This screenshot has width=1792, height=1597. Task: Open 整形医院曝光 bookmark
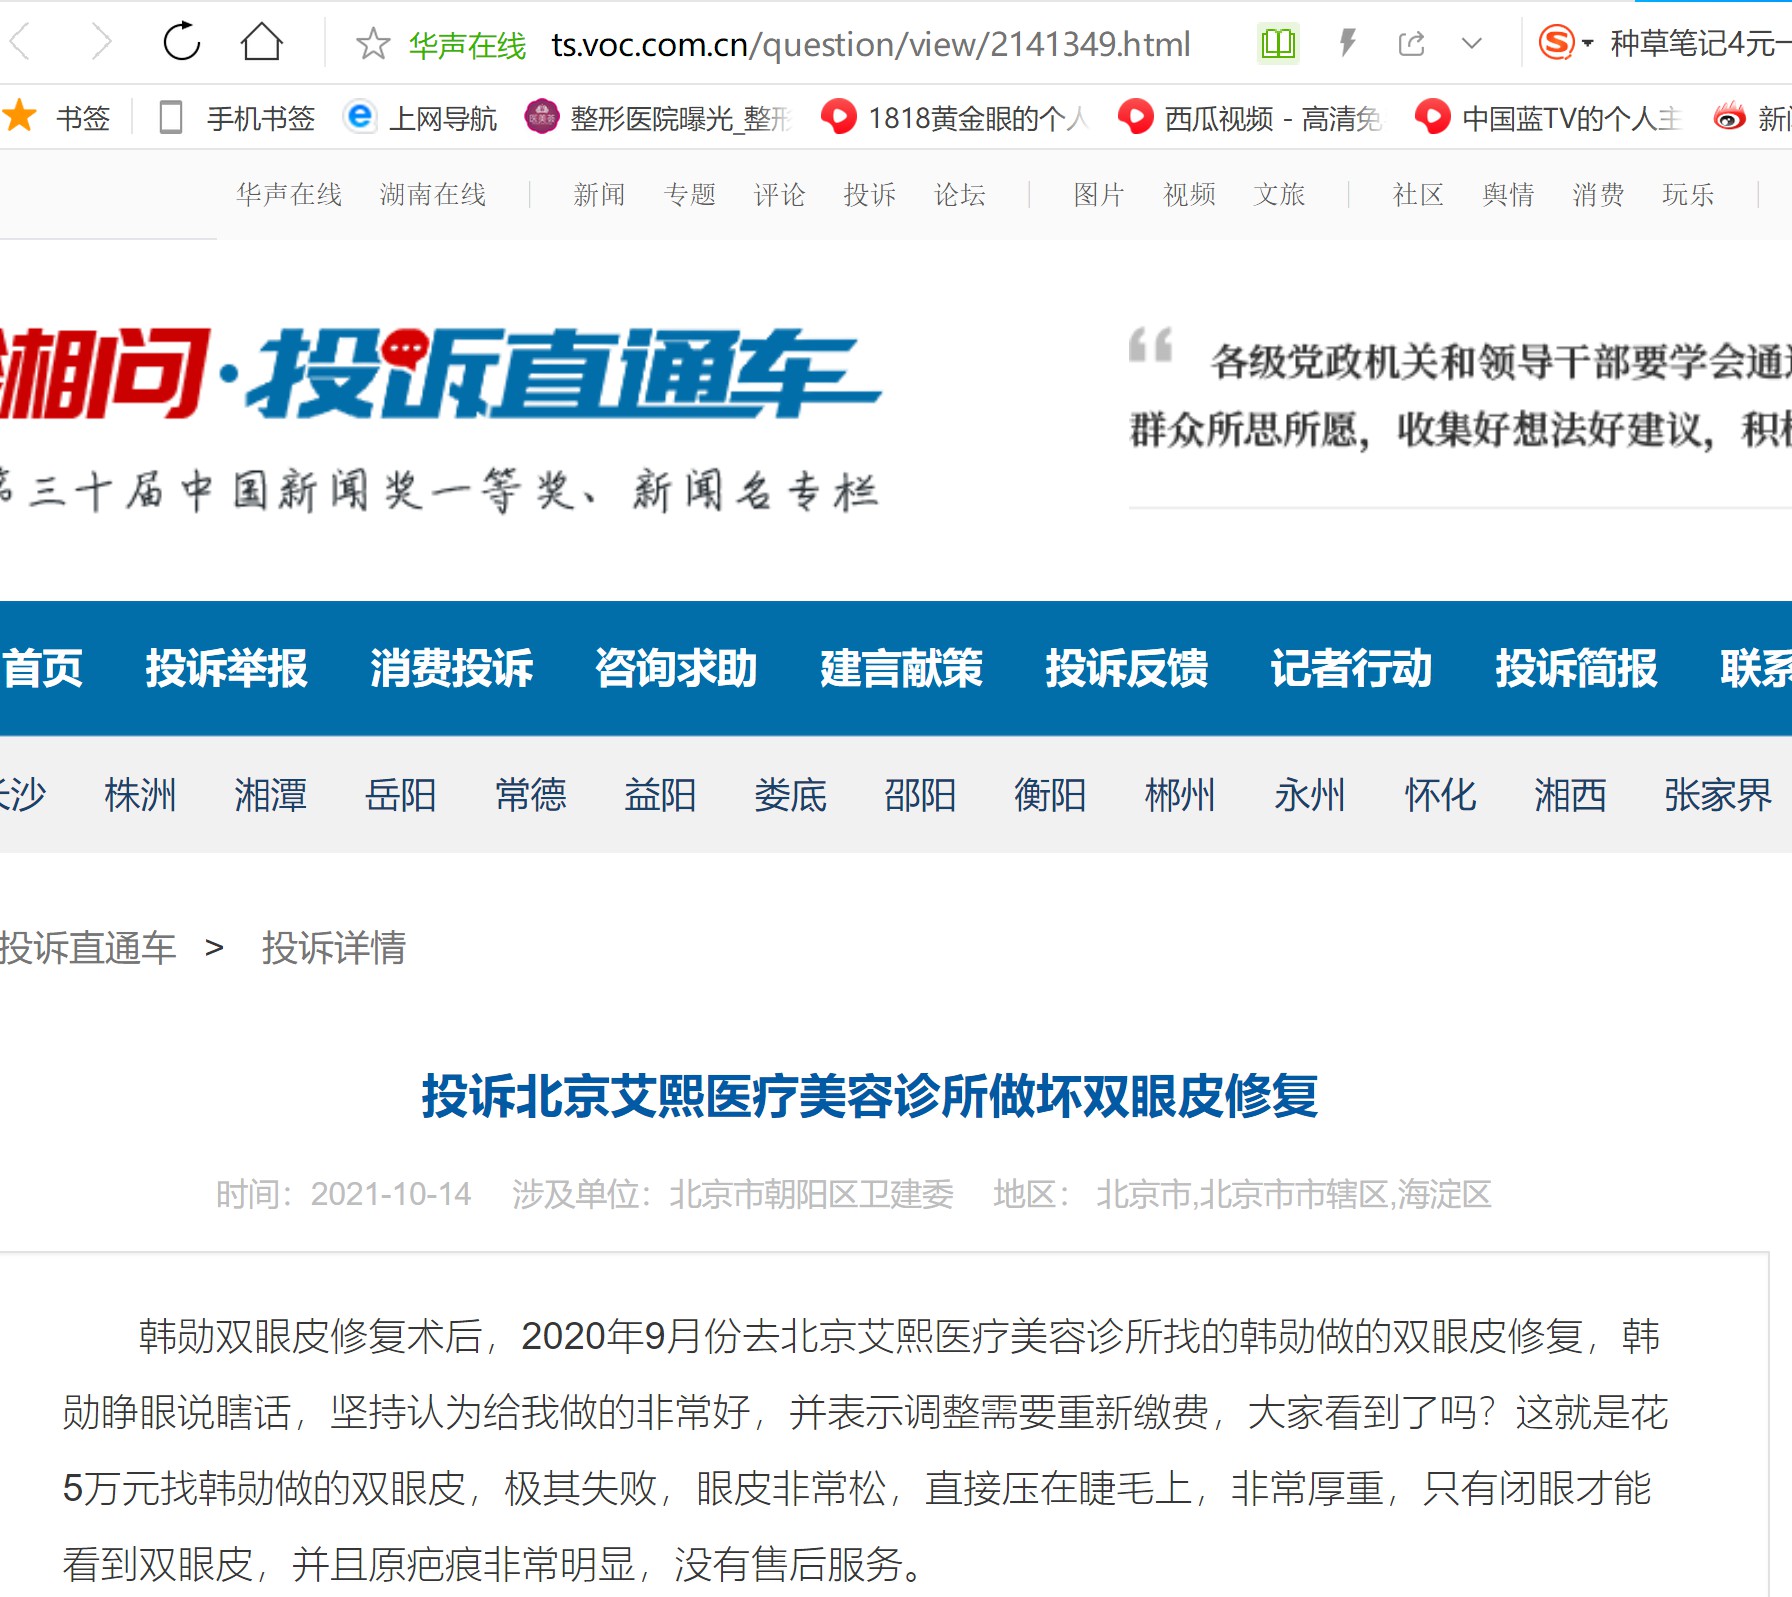click(x=658, y=118)
